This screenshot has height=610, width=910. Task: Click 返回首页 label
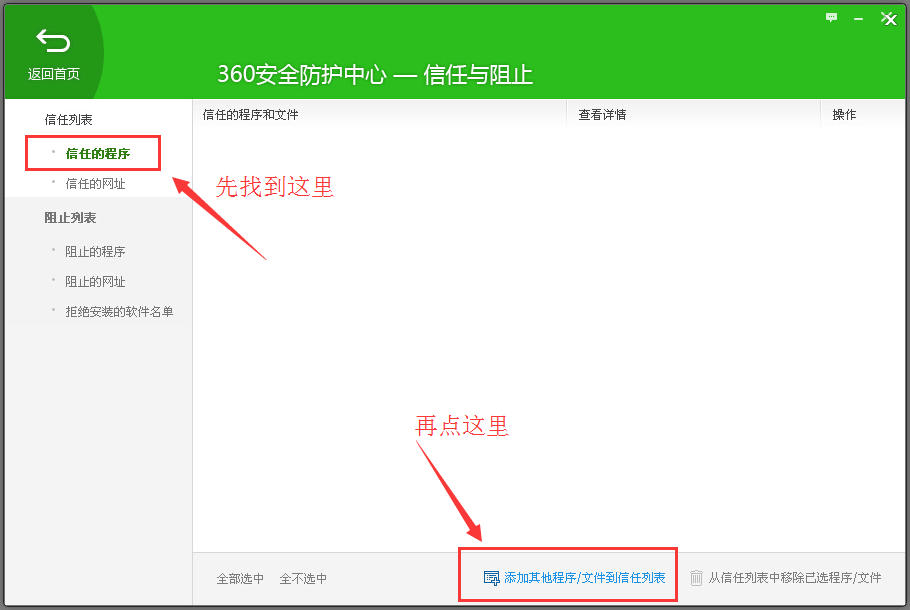tap(53, 74)
